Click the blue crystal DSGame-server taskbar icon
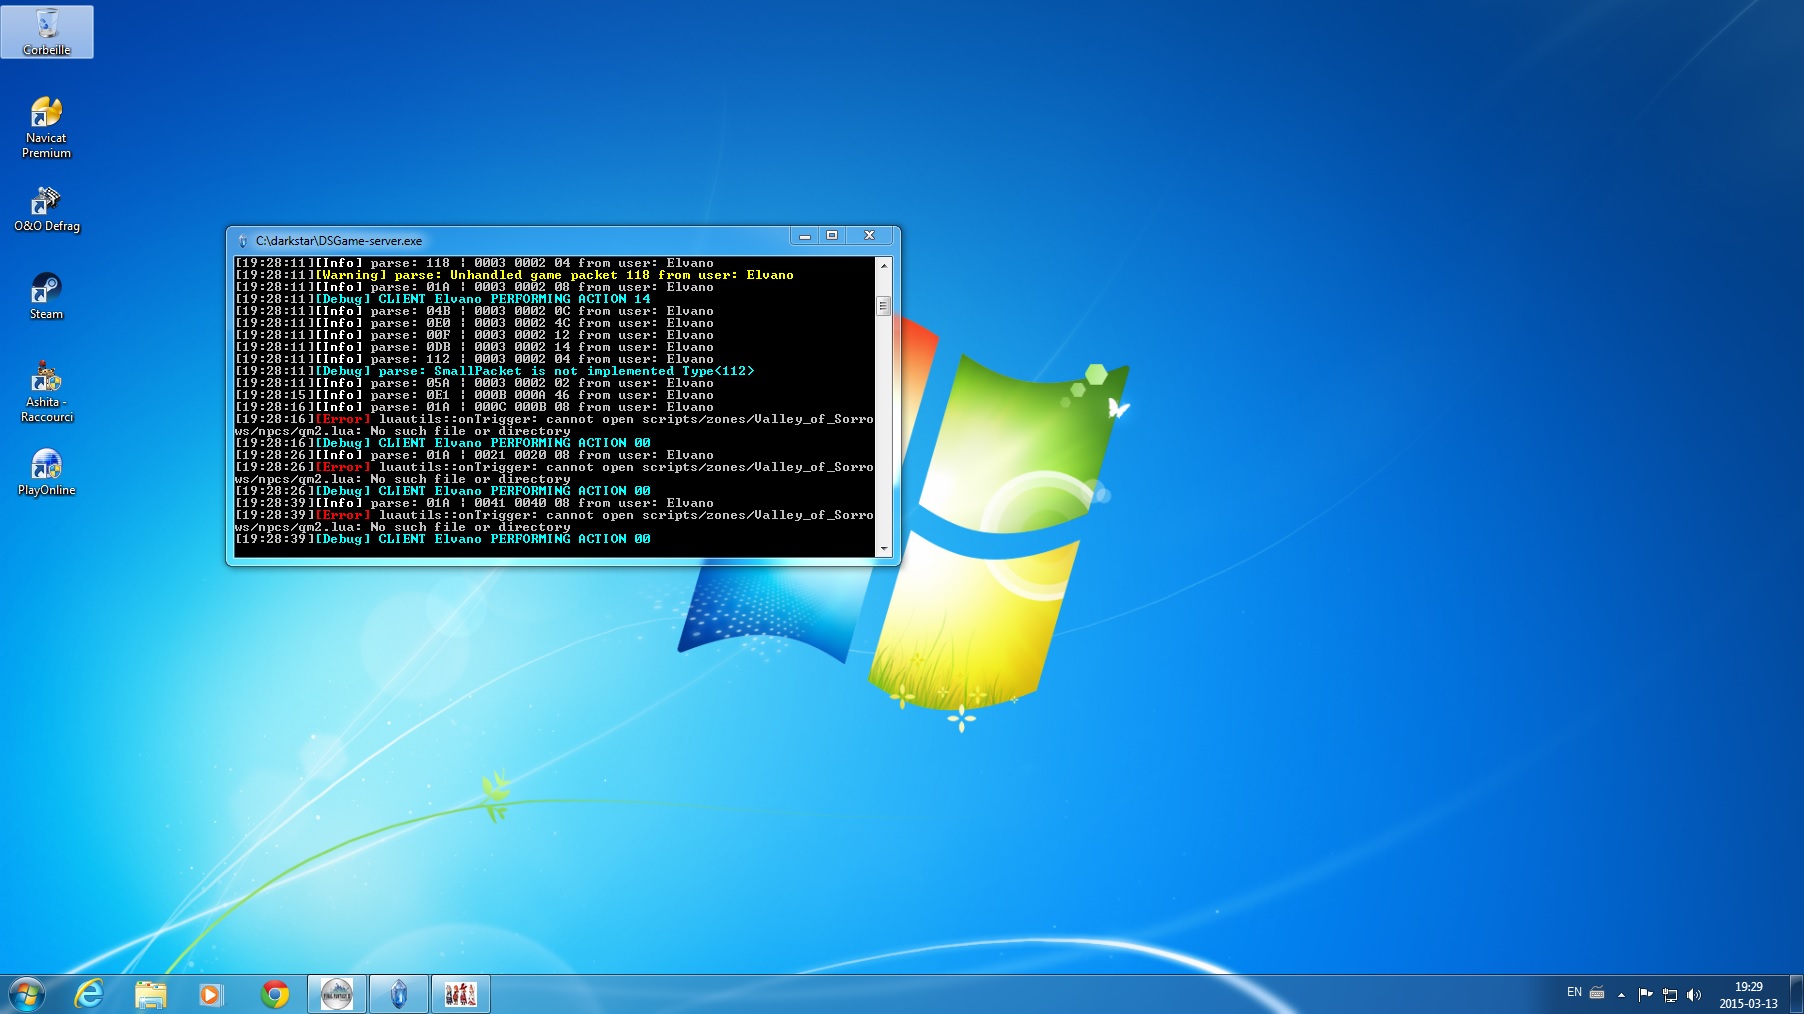 click(x=399, y=994)
